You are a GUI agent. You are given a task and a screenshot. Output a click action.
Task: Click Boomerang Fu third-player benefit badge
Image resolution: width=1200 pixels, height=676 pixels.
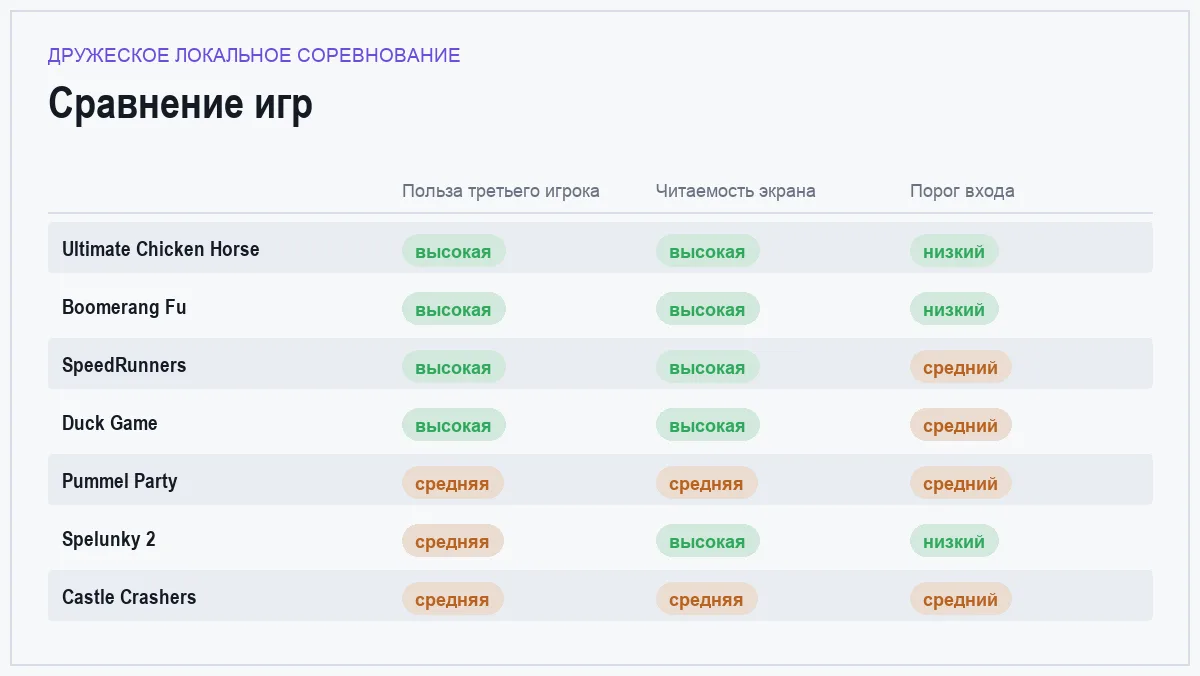click(x=454, y=309)
